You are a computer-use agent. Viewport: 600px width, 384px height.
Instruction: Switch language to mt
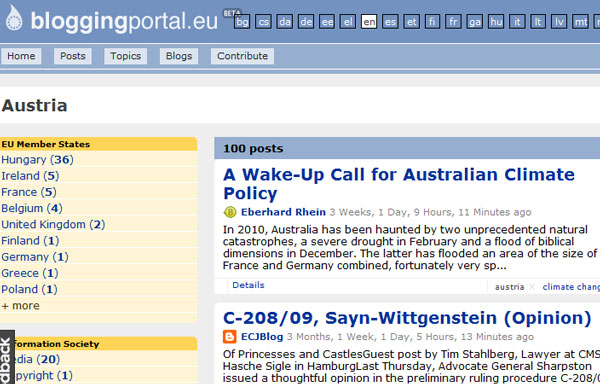(x=580, y=22)
